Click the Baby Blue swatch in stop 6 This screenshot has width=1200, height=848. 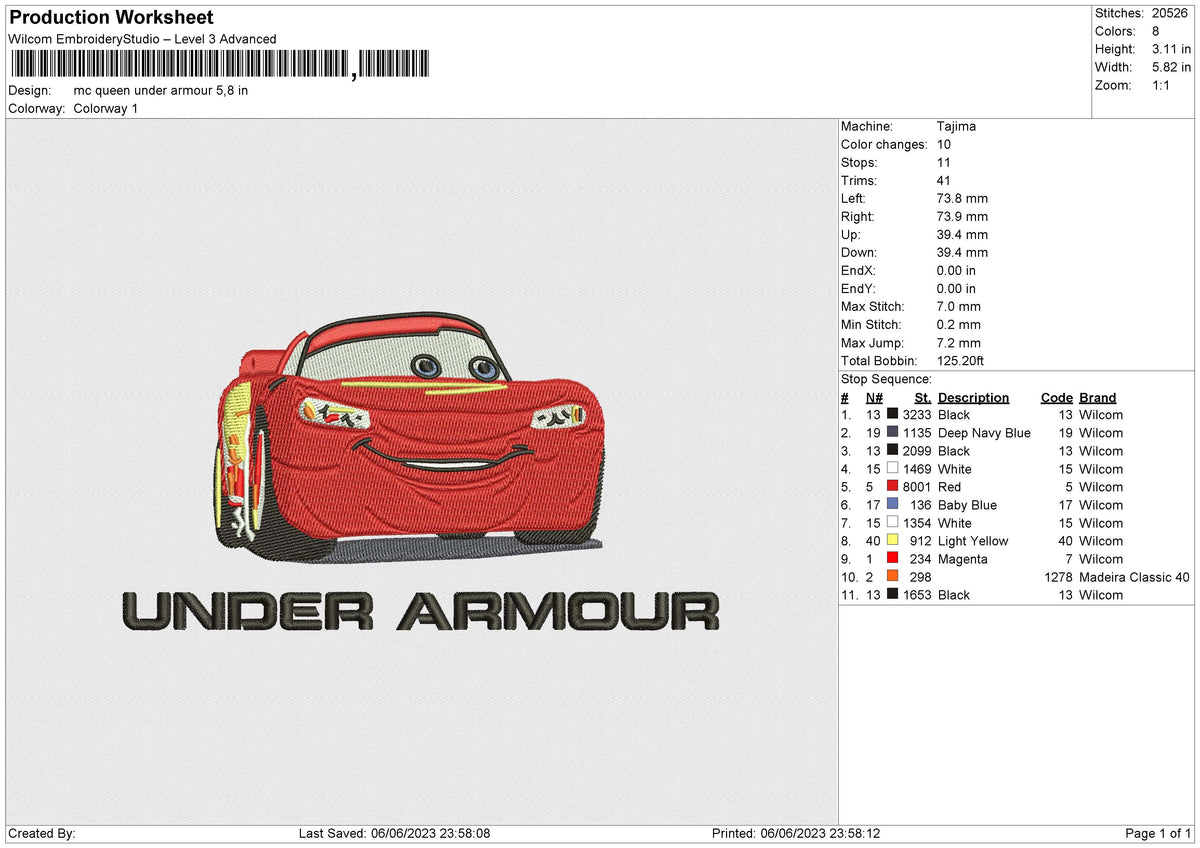[892, 505]
